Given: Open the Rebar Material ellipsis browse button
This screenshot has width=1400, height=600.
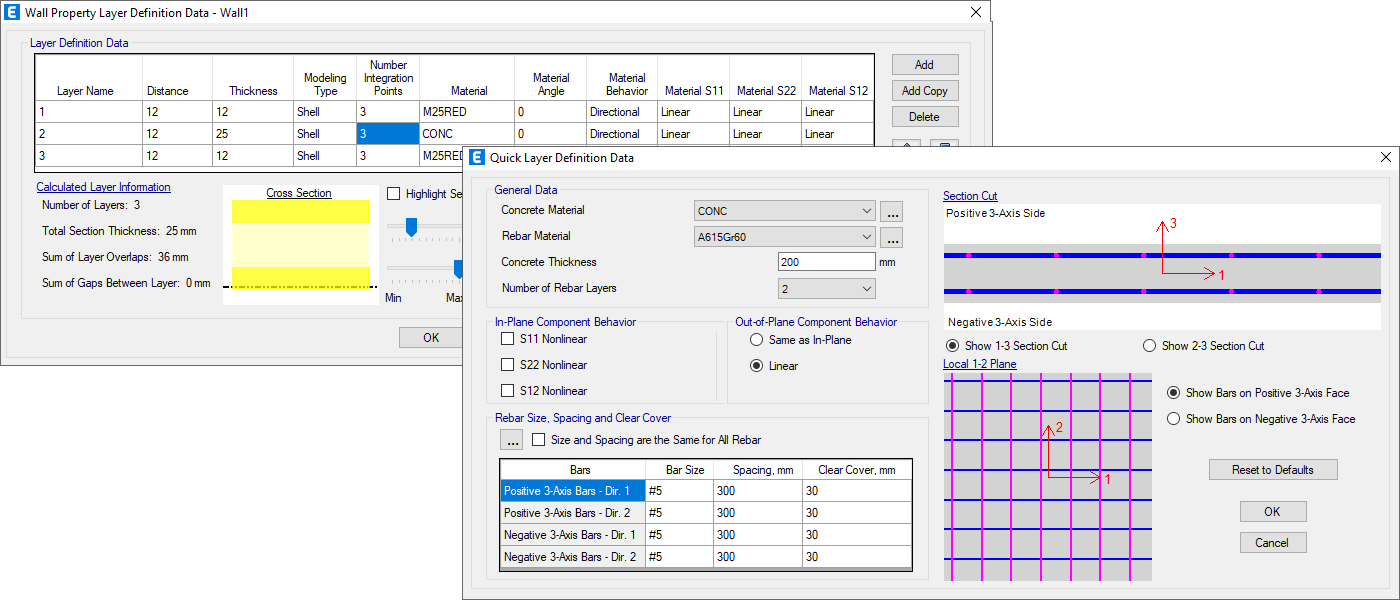Looking at the screenshot, I should pos(892,237).
